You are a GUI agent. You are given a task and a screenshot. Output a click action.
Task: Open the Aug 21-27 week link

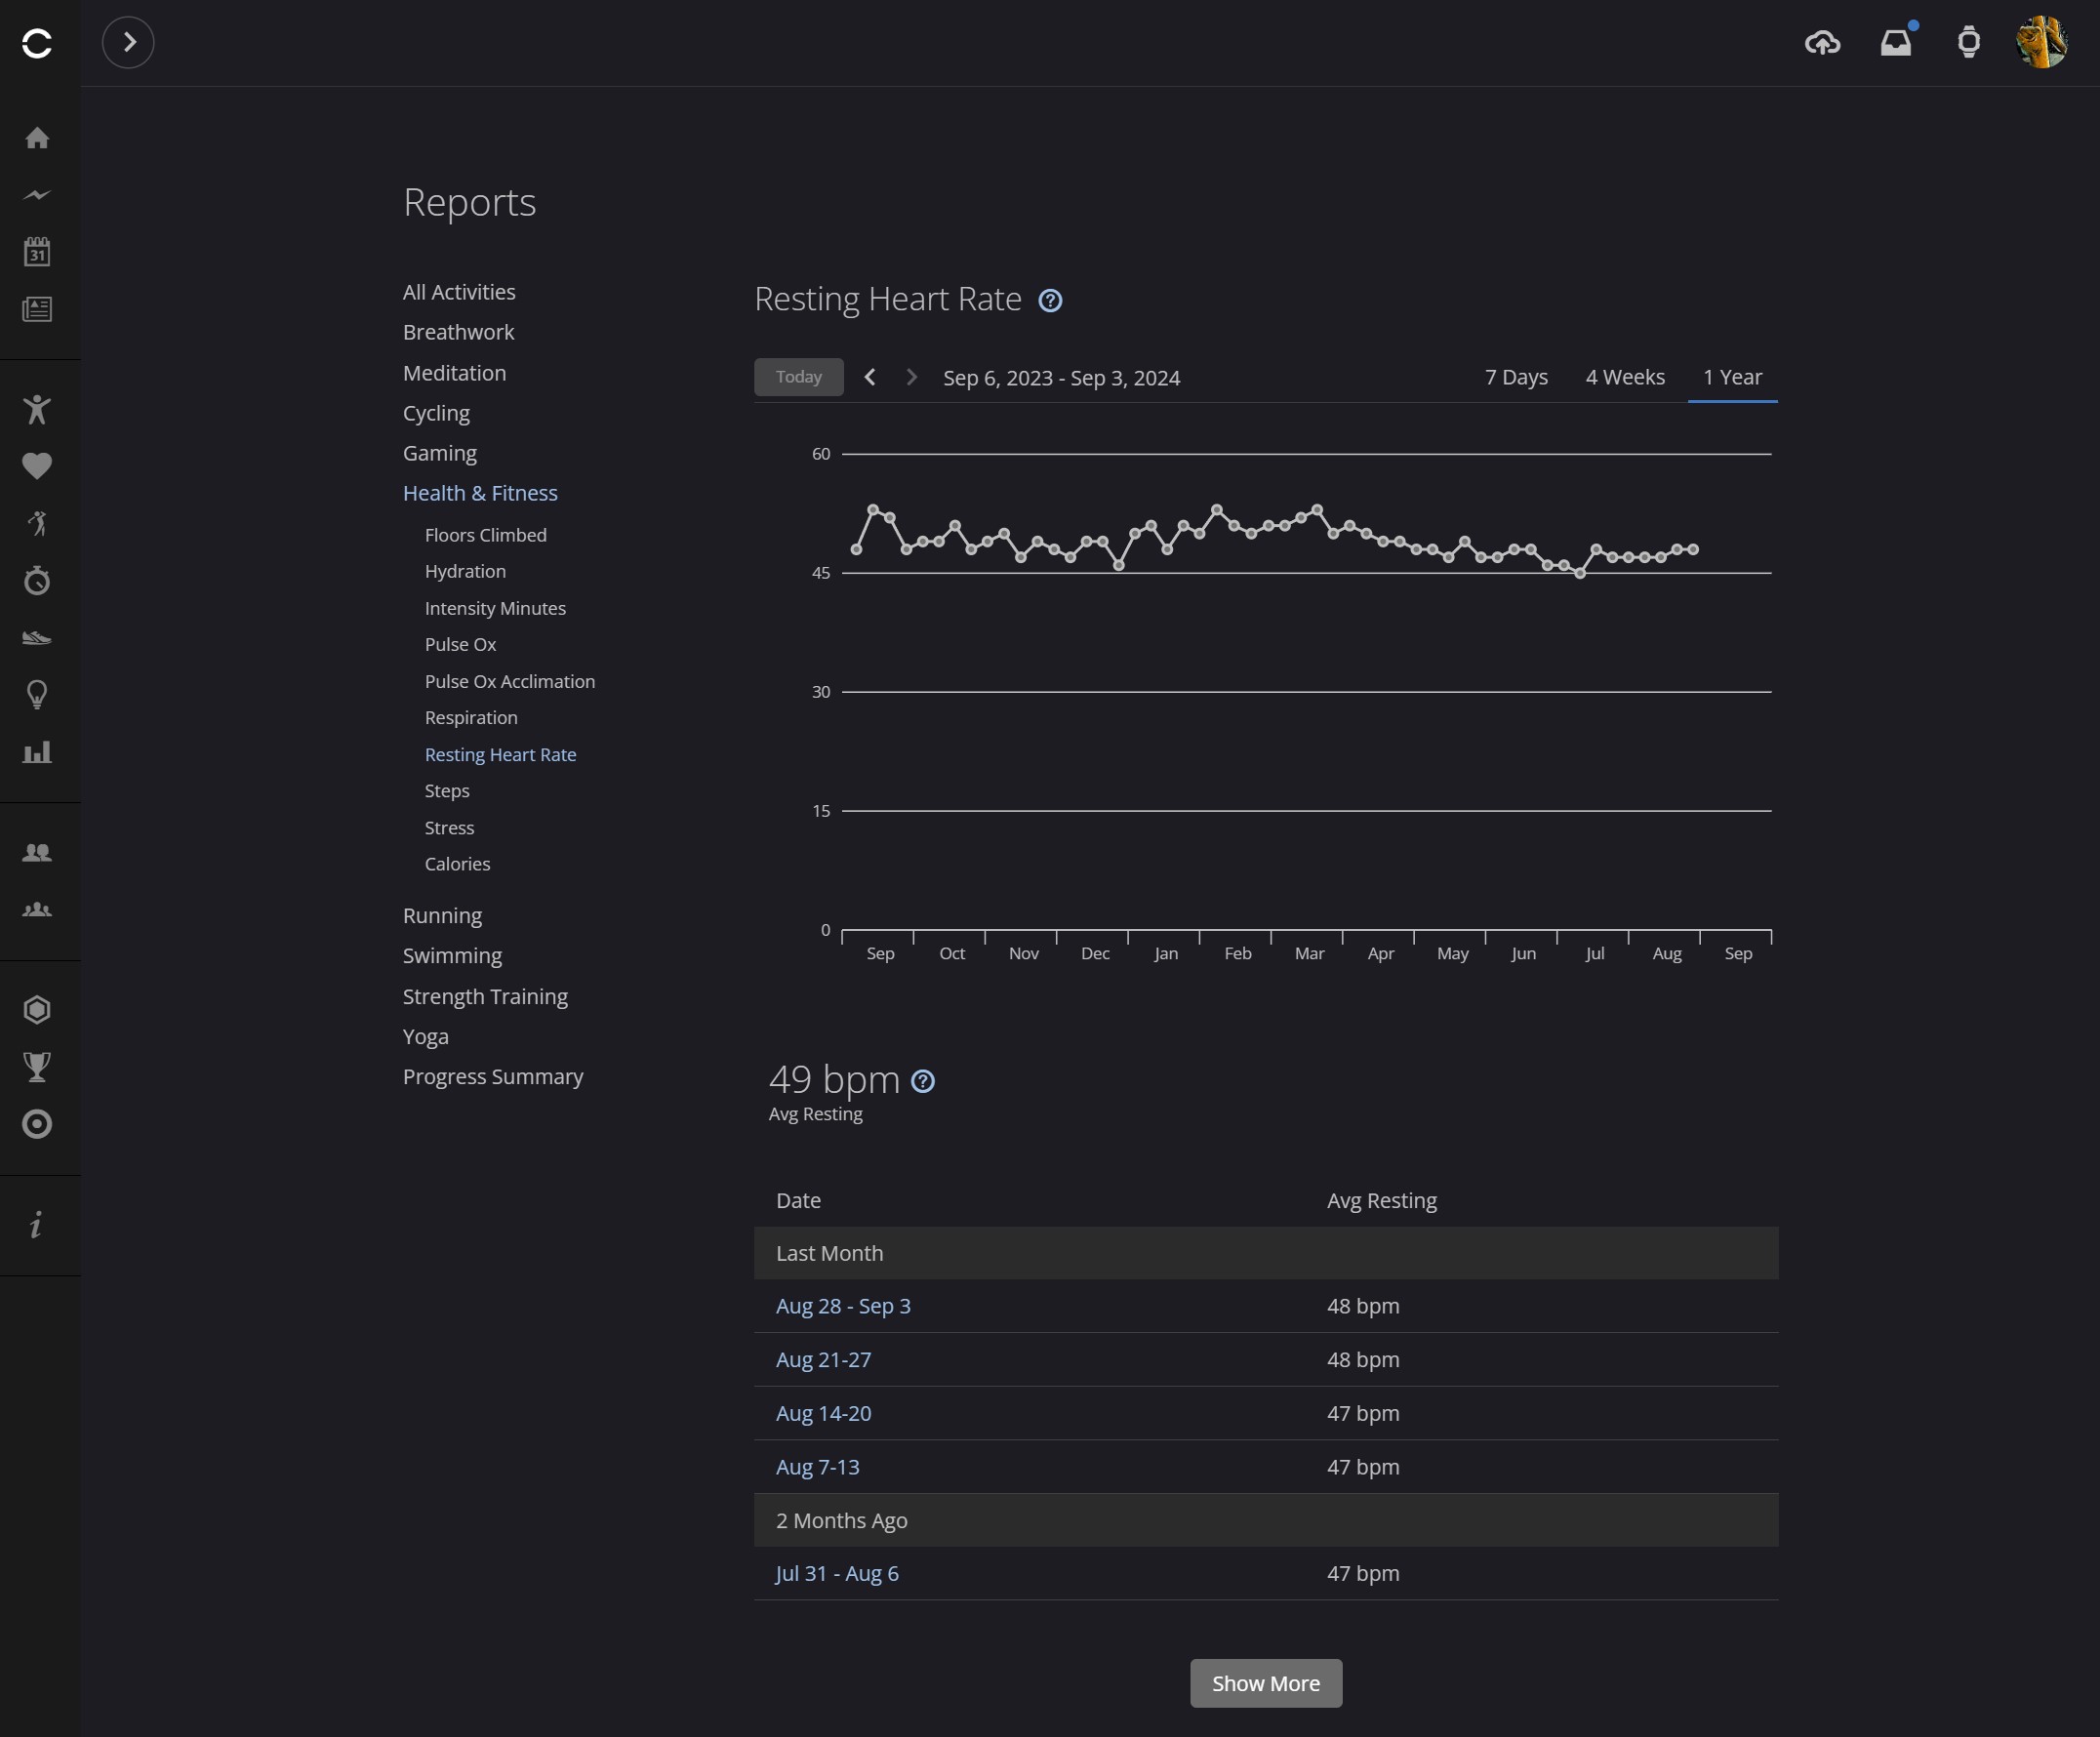coord(823,1359)
